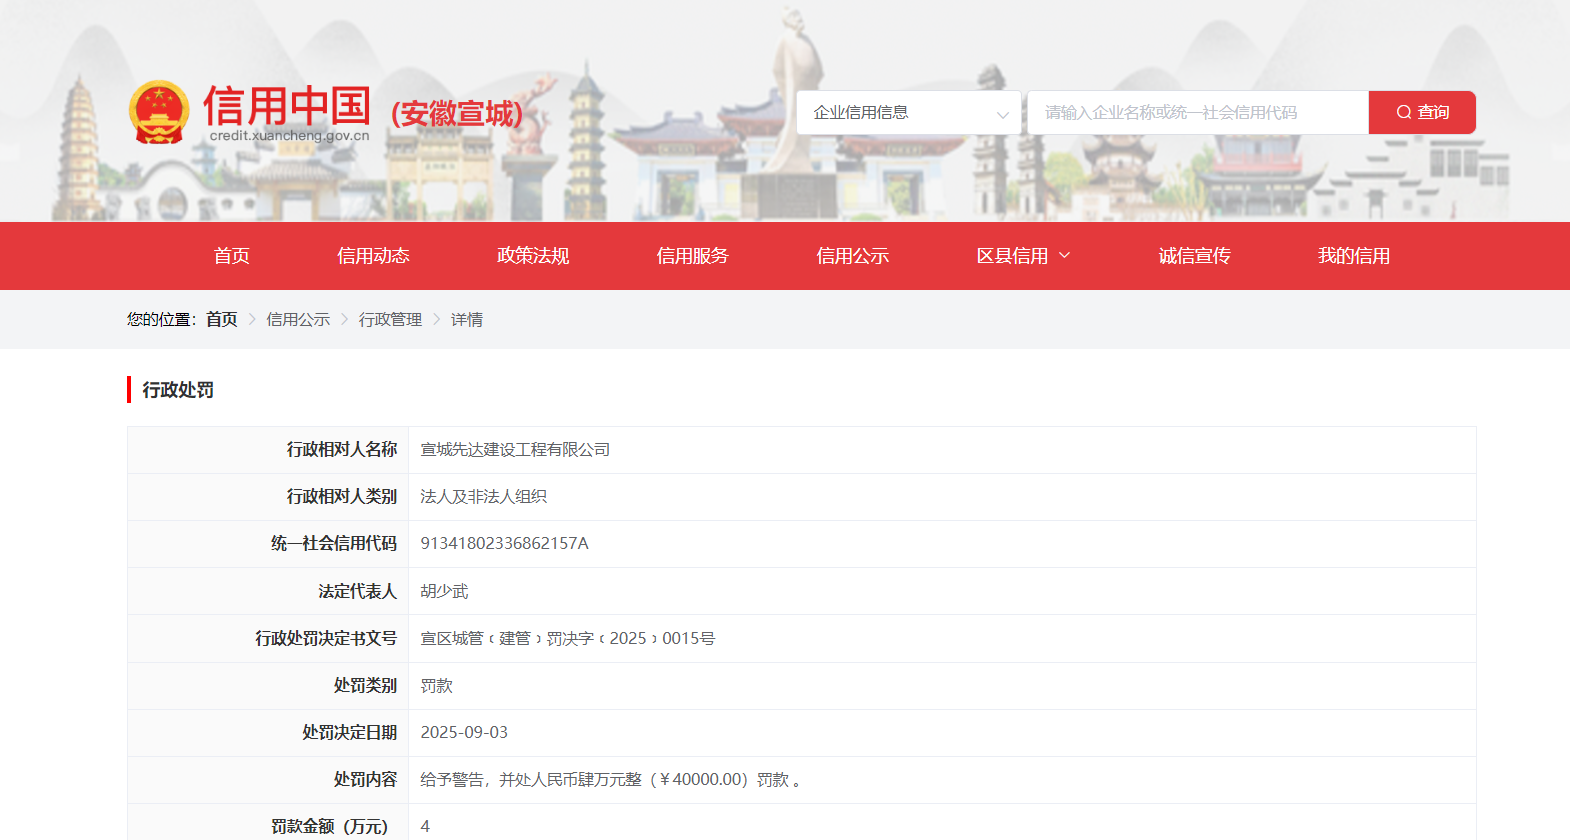Expand the 区县信用 menu chevron
The height and width of the screenshot is (840, 1570).
1064,256
